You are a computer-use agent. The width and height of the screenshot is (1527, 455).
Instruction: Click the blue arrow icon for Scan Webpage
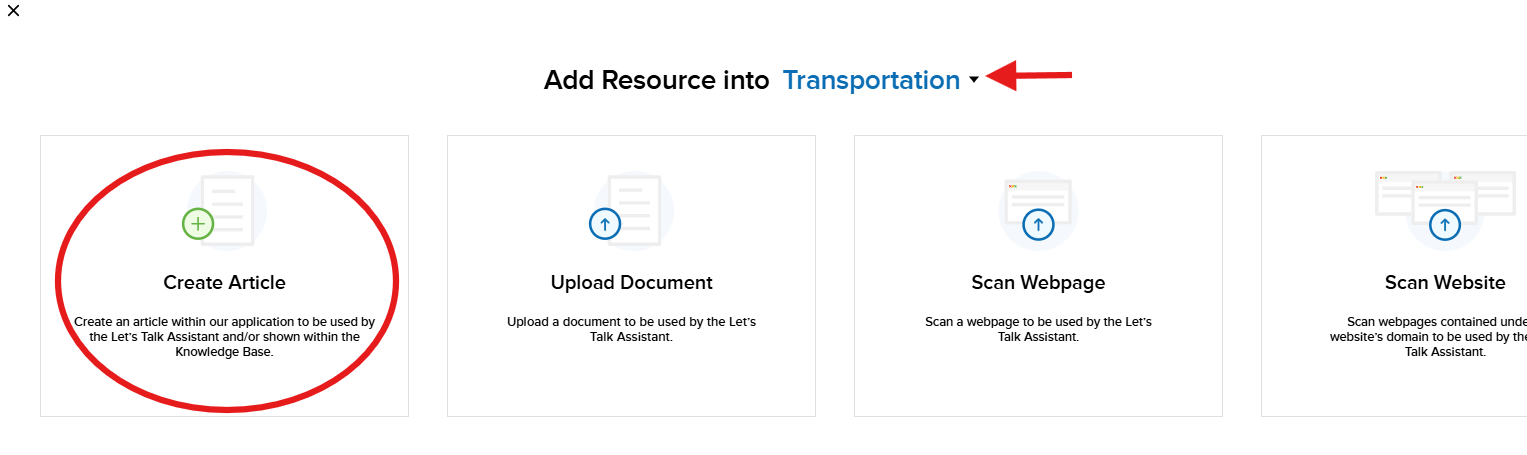(x=1038, y=224)
